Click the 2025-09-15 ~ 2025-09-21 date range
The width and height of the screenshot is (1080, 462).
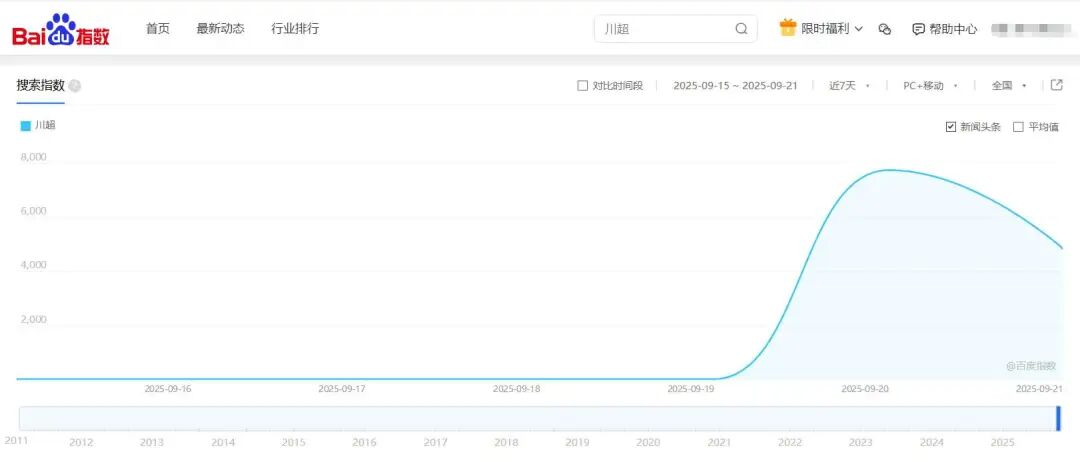click(x=735, y=86)
